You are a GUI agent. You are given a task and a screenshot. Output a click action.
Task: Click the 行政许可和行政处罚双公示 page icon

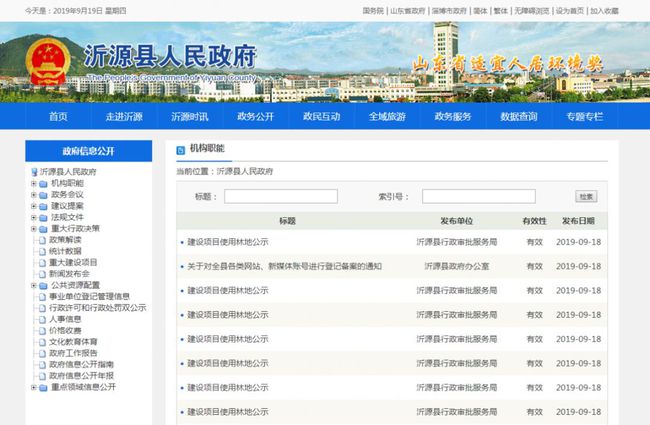coord(42,308)
